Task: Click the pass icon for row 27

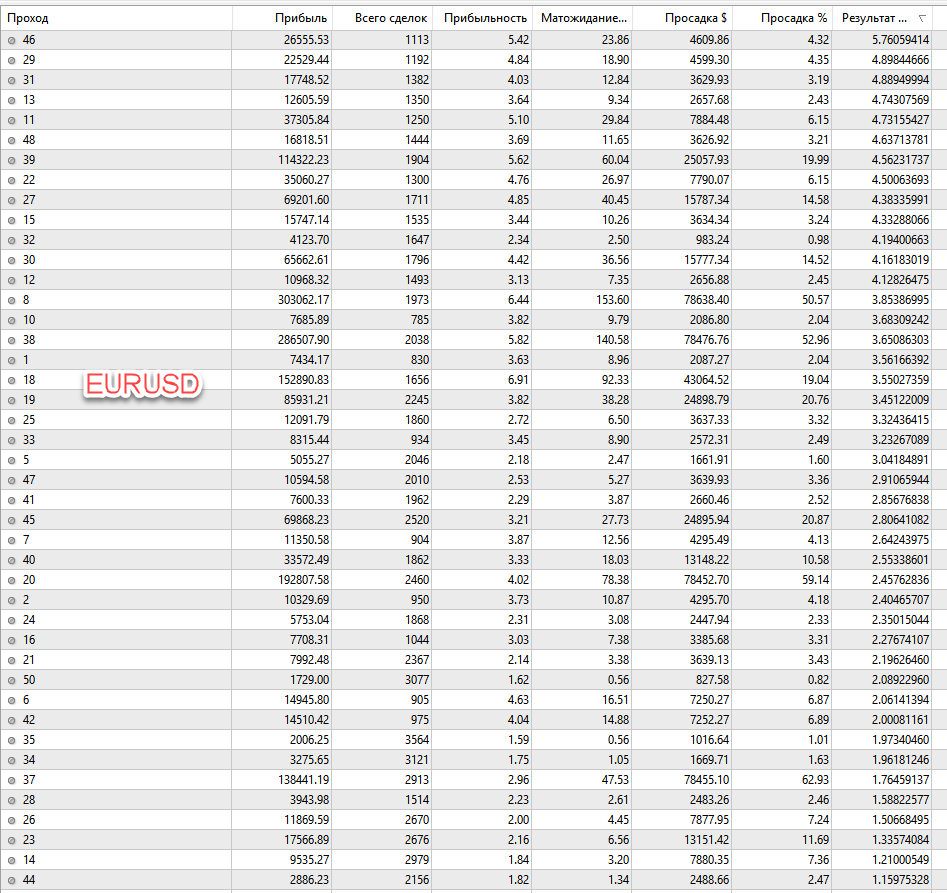Action: 11,200
